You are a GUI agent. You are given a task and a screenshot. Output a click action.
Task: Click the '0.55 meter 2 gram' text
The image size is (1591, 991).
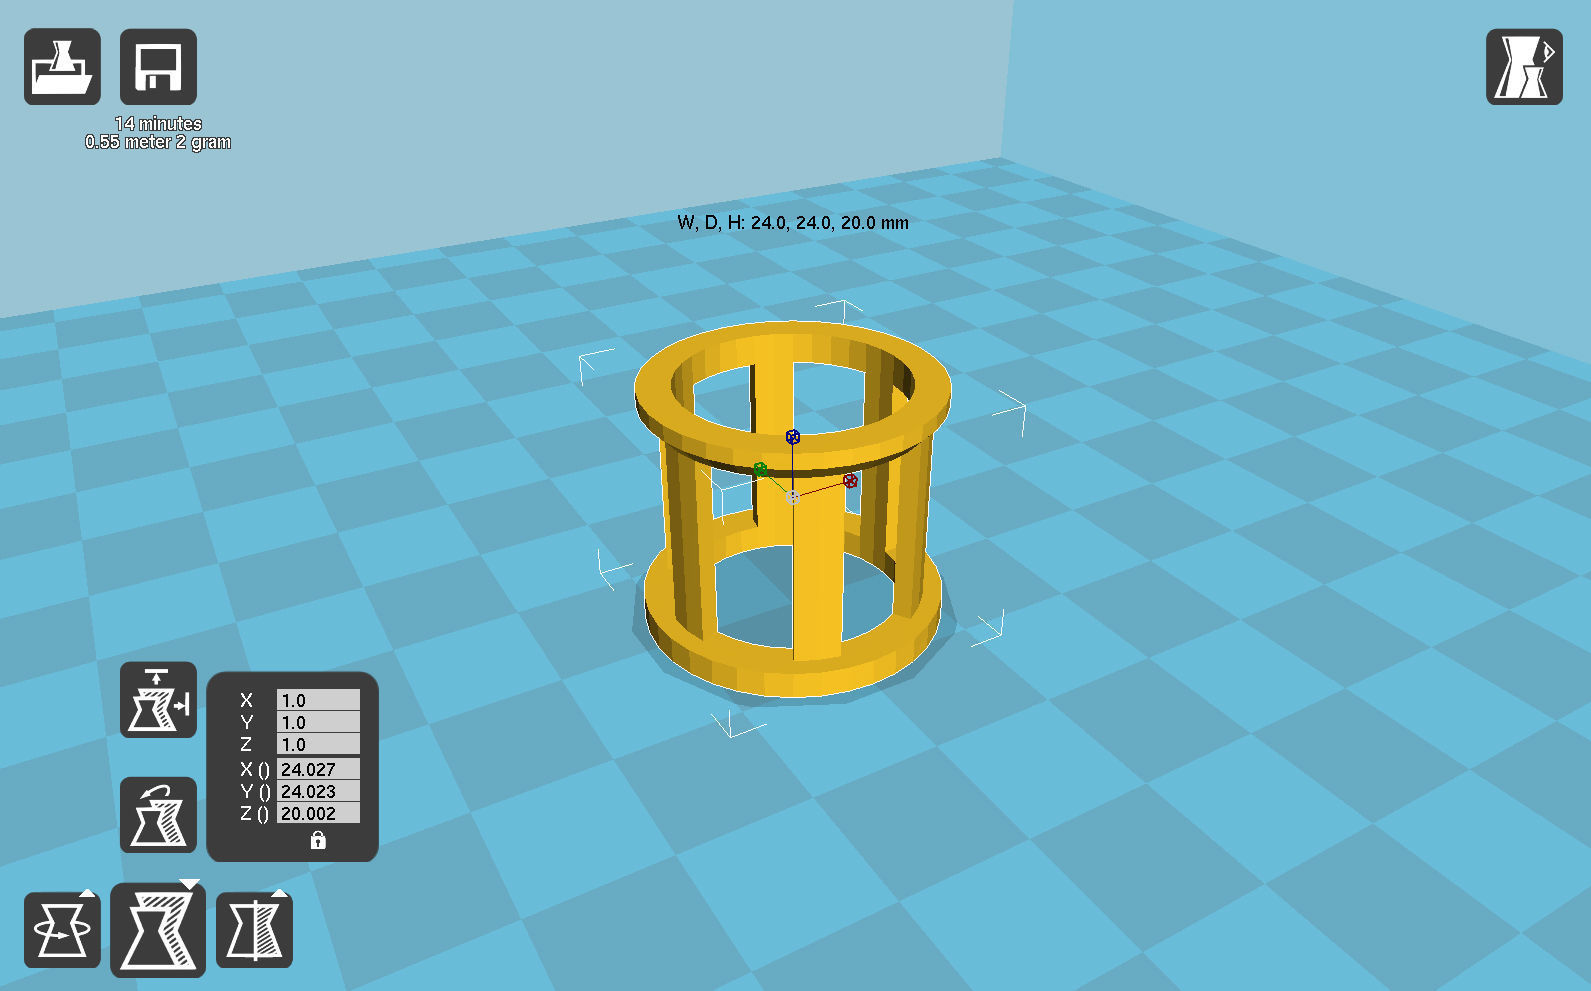158,142
